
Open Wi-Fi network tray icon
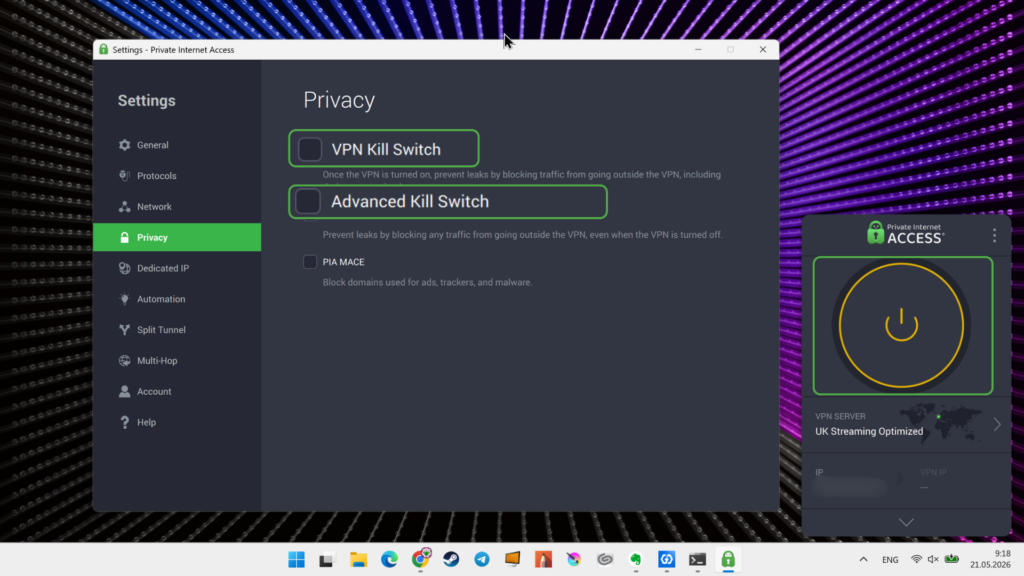click(x=916, y=560)
